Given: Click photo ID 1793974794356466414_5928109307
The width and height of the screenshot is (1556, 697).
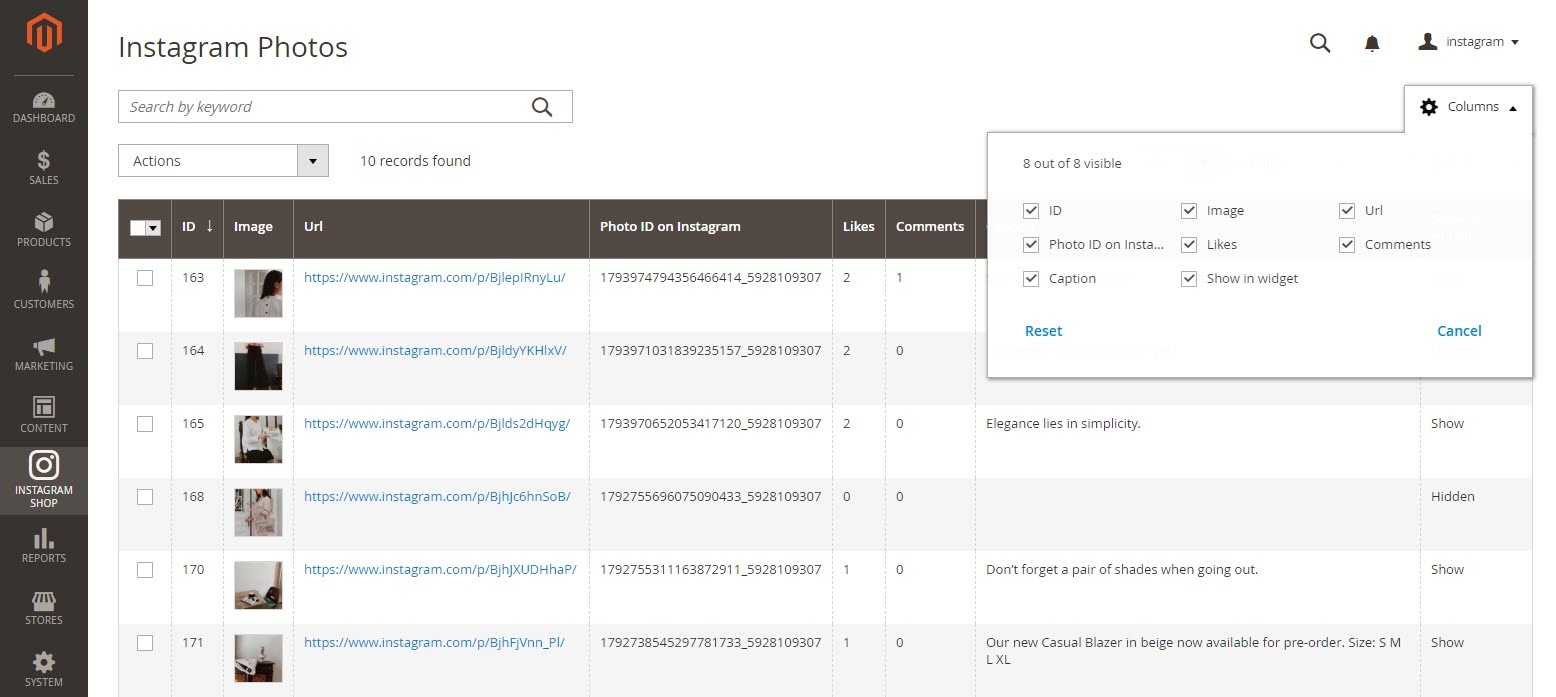Looking at the screenshot, I should (710, 278).
